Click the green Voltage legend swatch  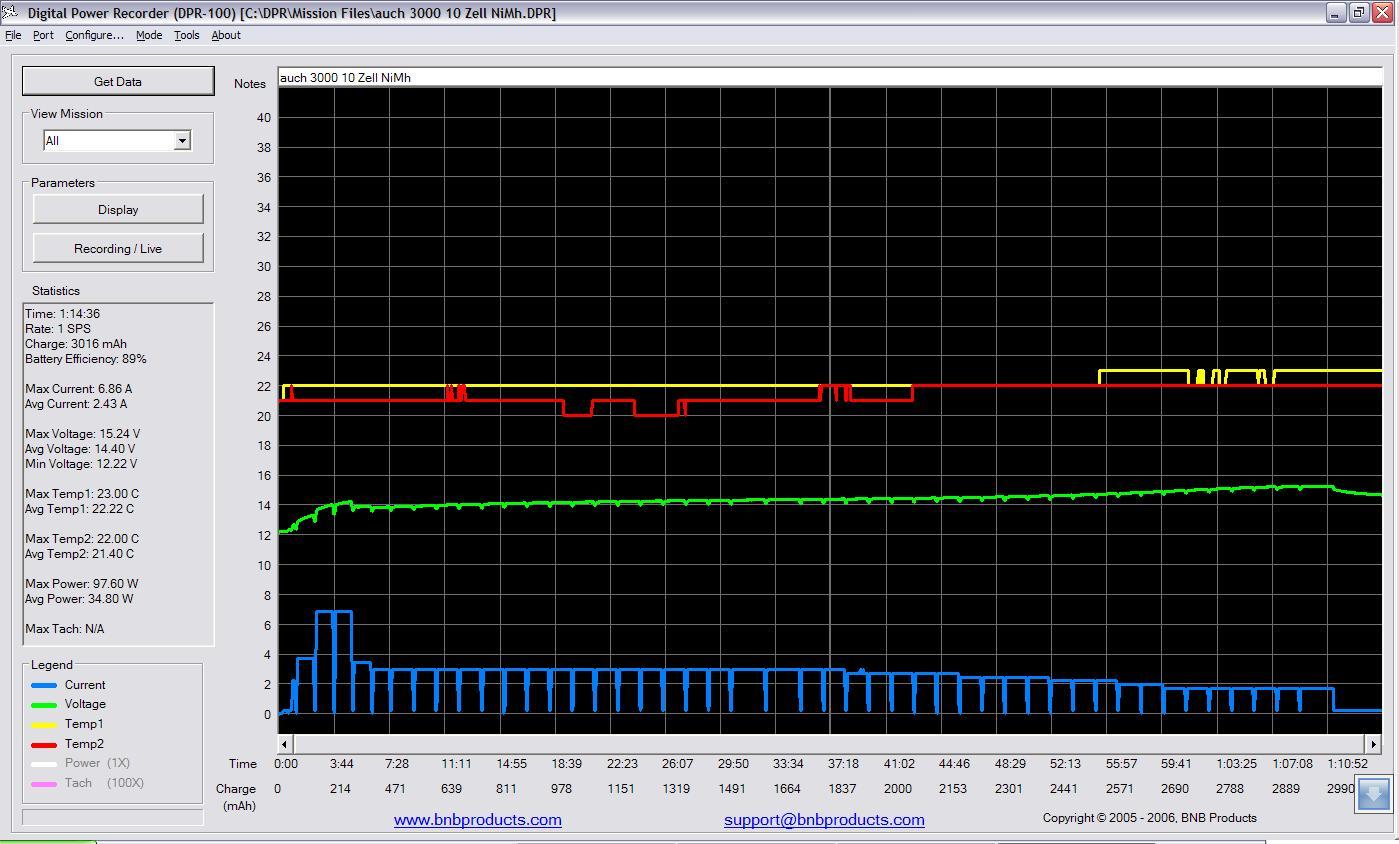pos(44,705)
